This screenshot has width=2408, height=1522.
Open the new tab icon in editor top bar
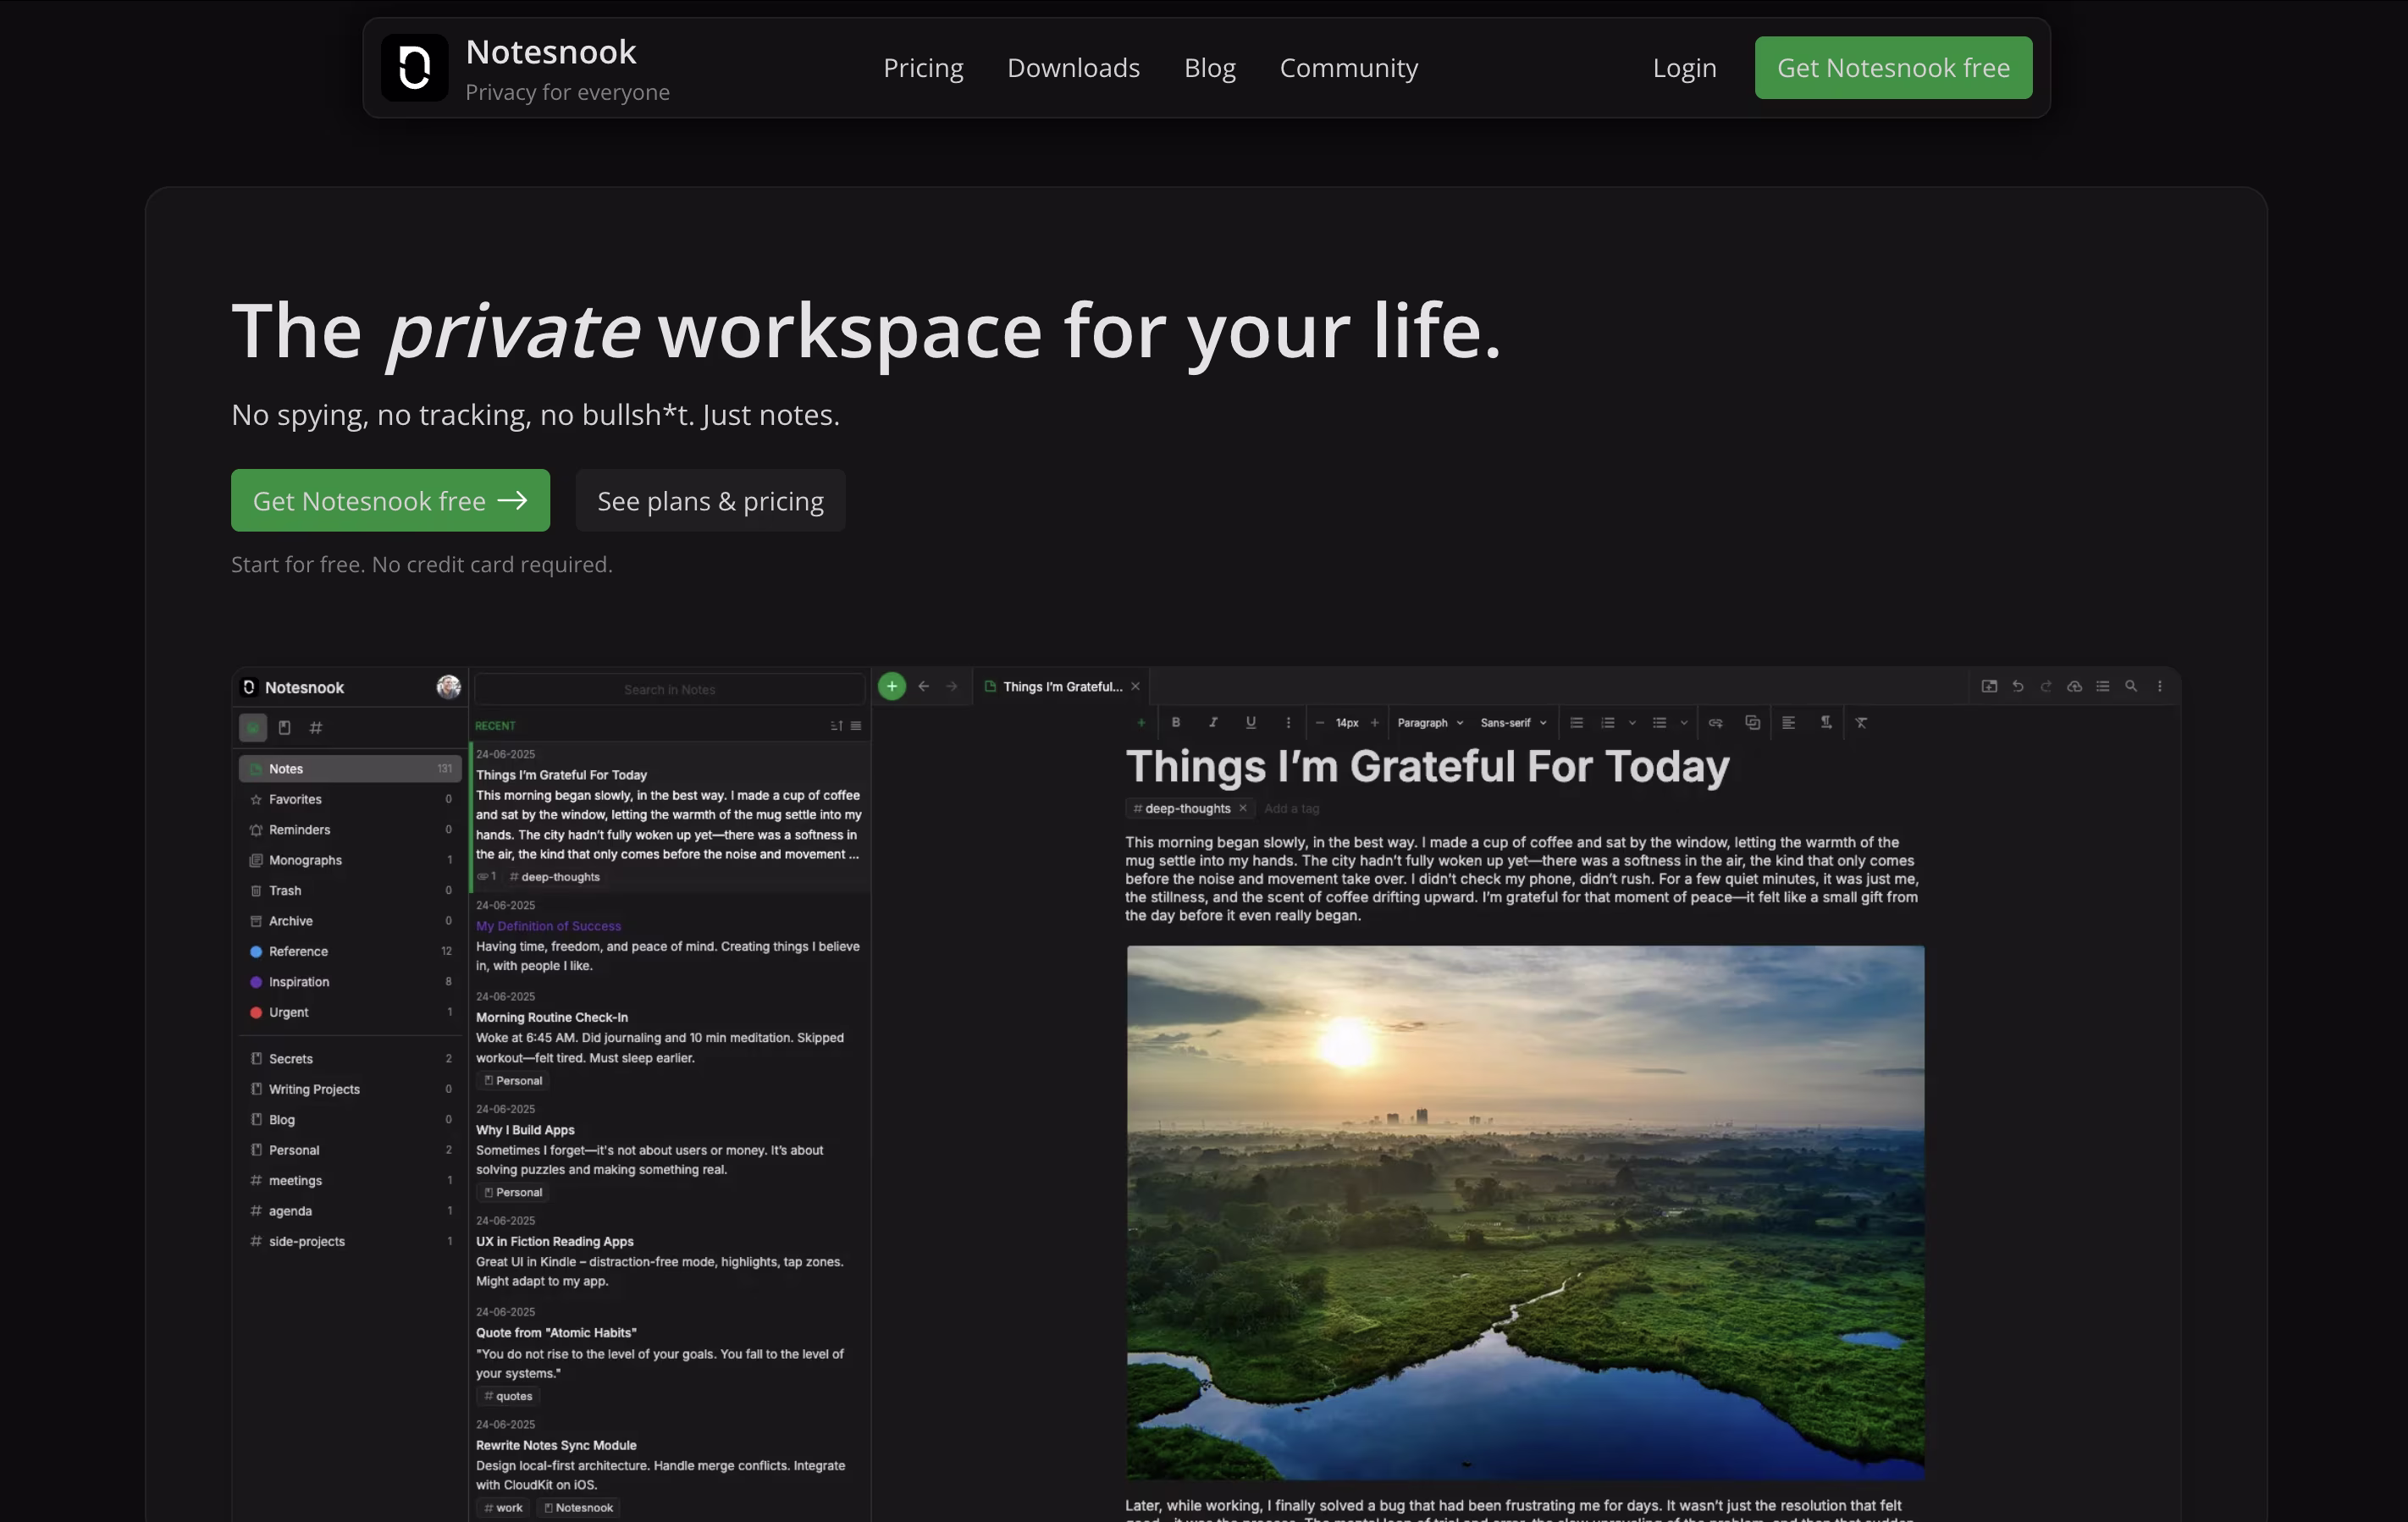tap(1989, 686)
